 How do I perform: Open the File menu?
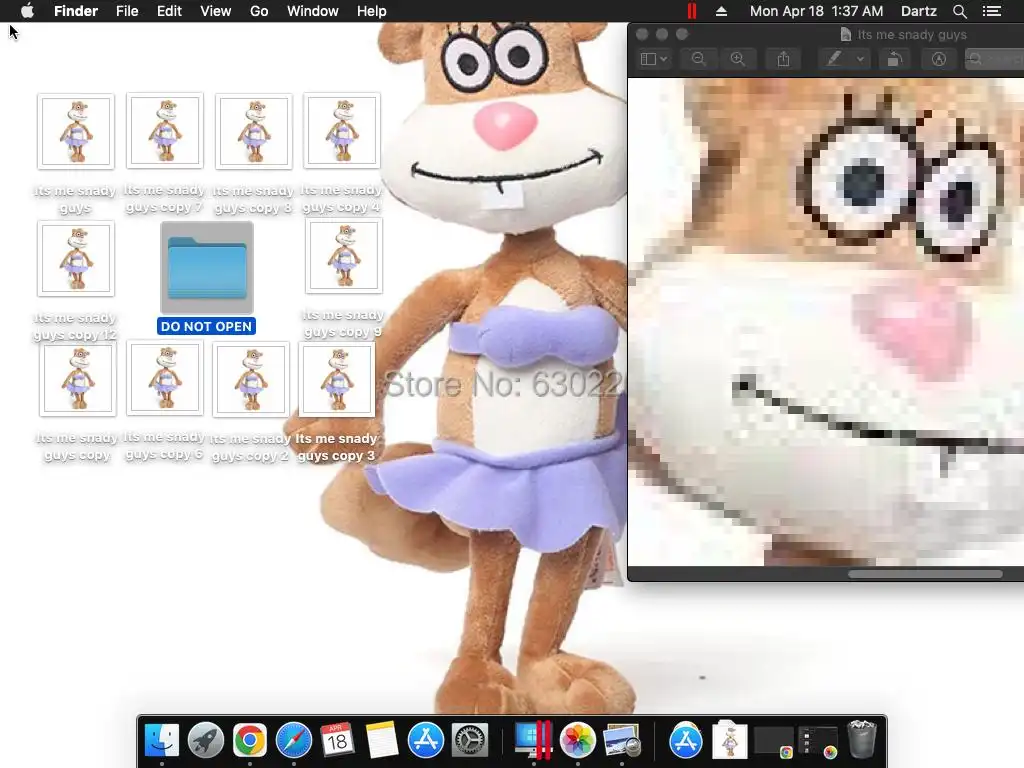point(127,11)
